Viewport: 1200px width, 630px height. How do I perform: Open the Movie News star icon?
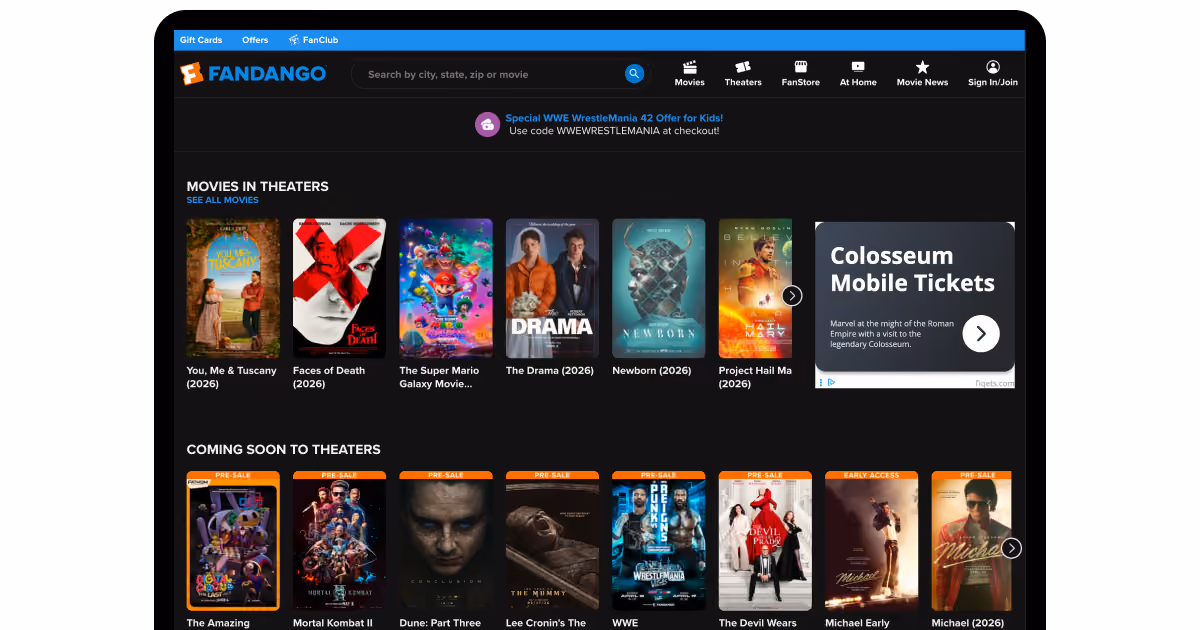click(922, 67)
